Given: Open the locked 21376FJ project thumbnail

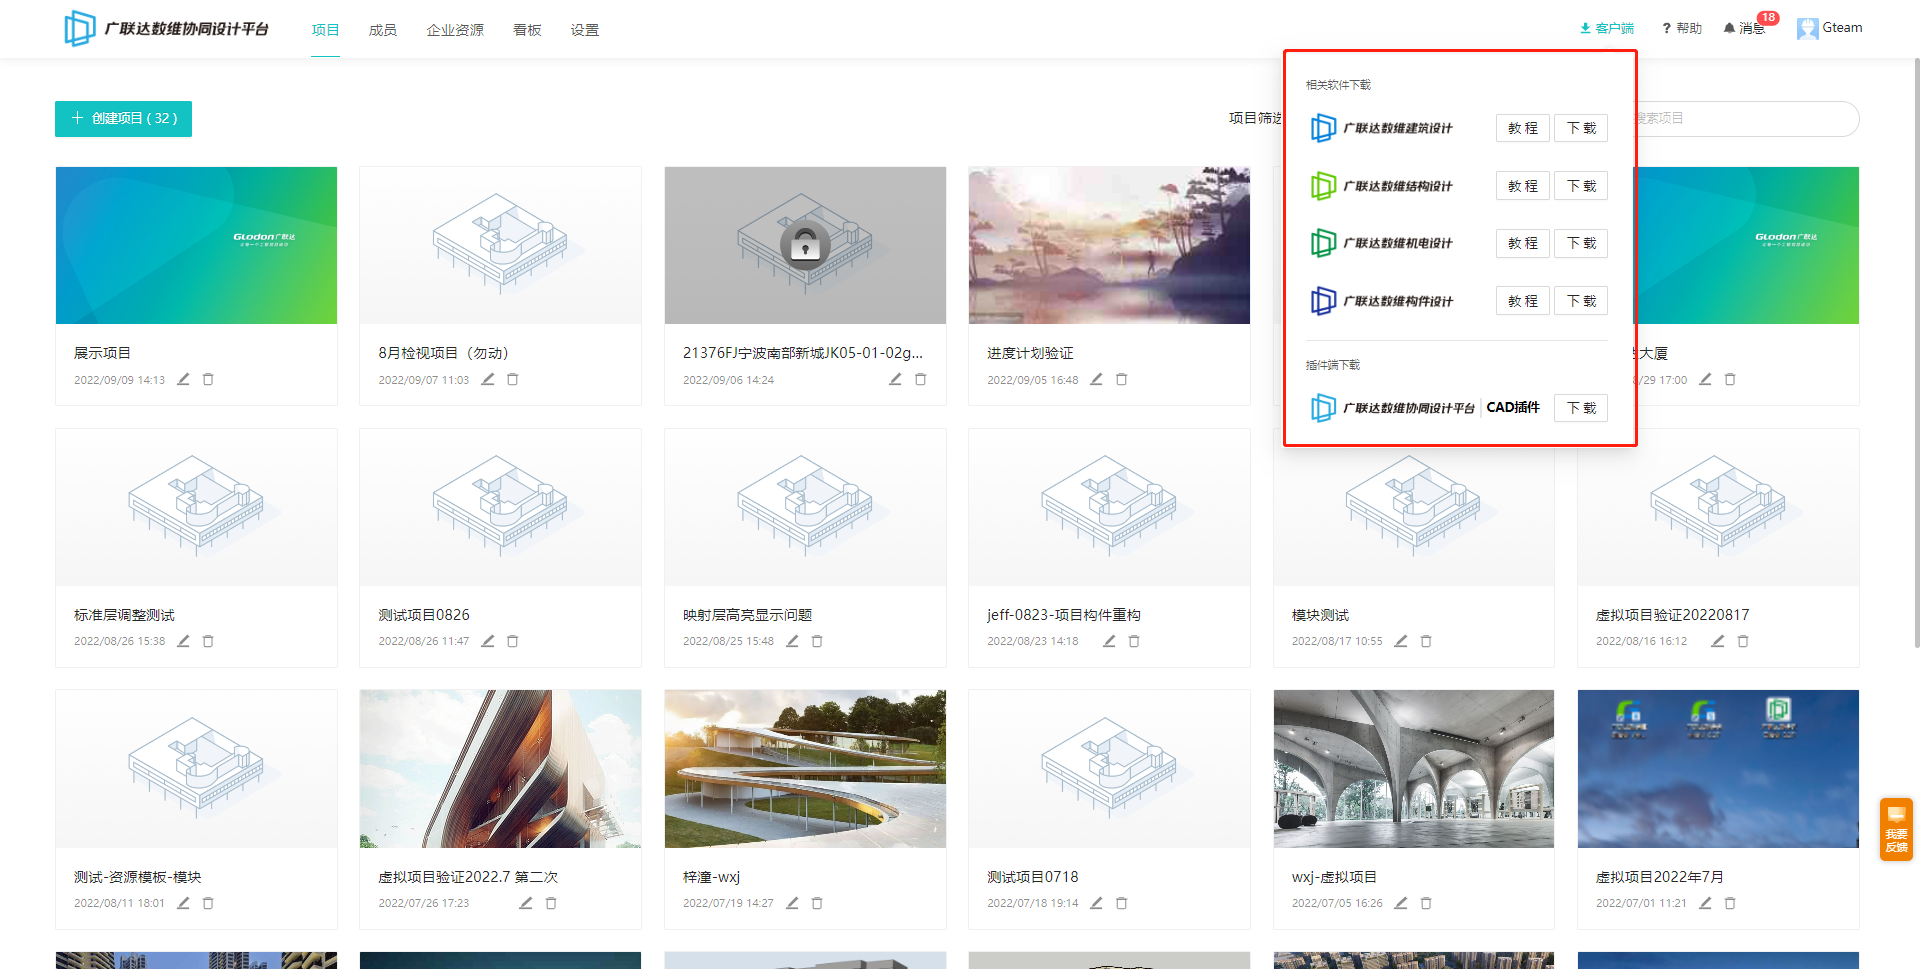Looking at the screenshot, I should [805, 245].
